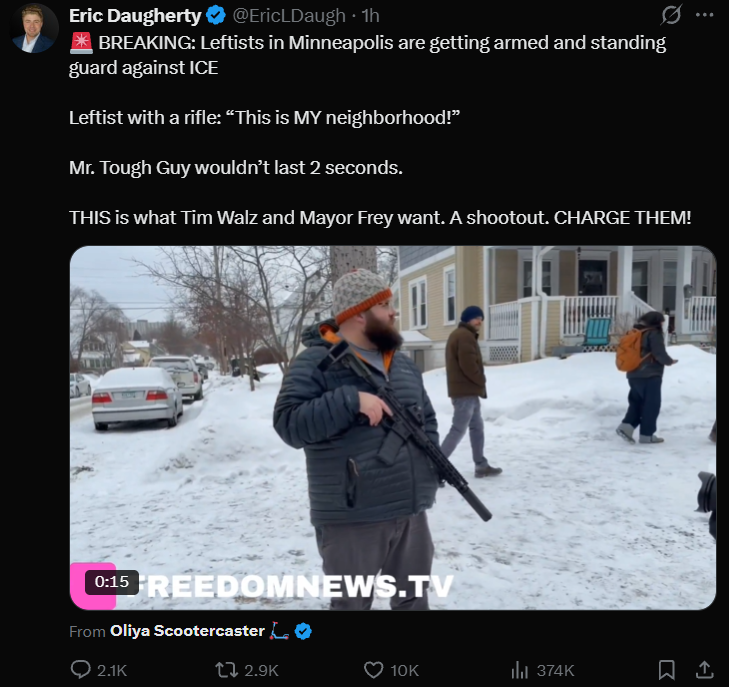Like the post with the heart icon
This screenshot has width=729, height=687.
pyautogui.click(x=373, y=670)
